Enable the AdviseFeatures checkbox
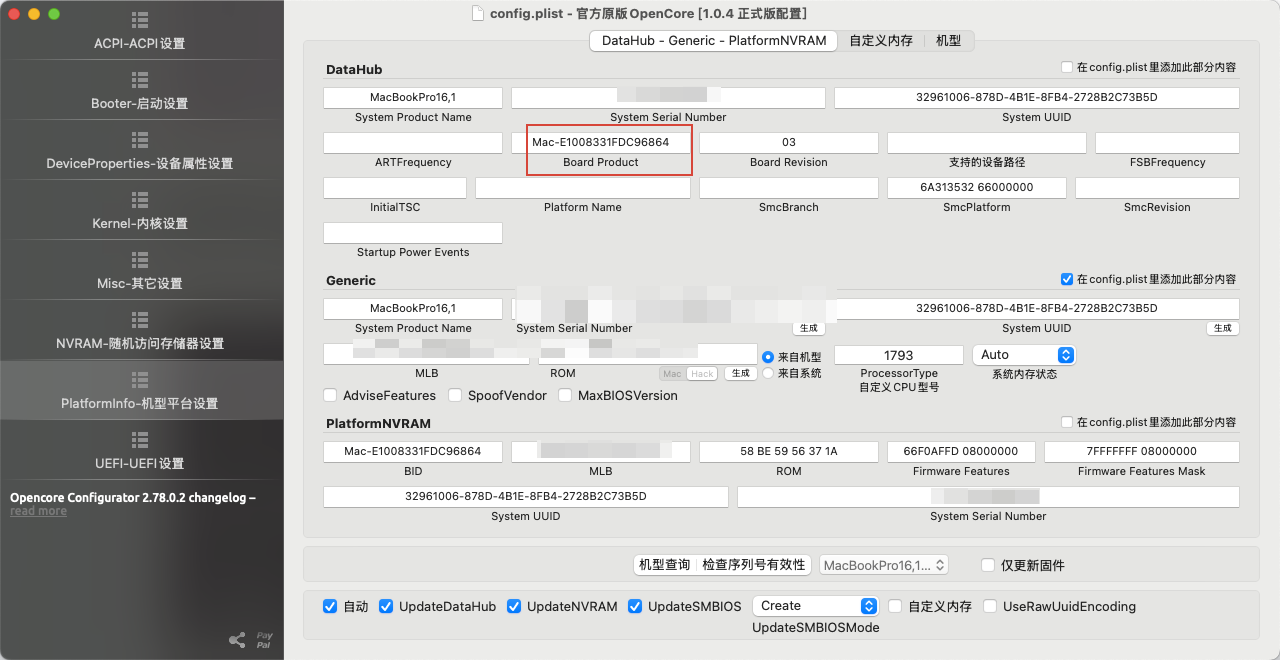This screenshot has height=660, width=1280. [x=331, y=395]
